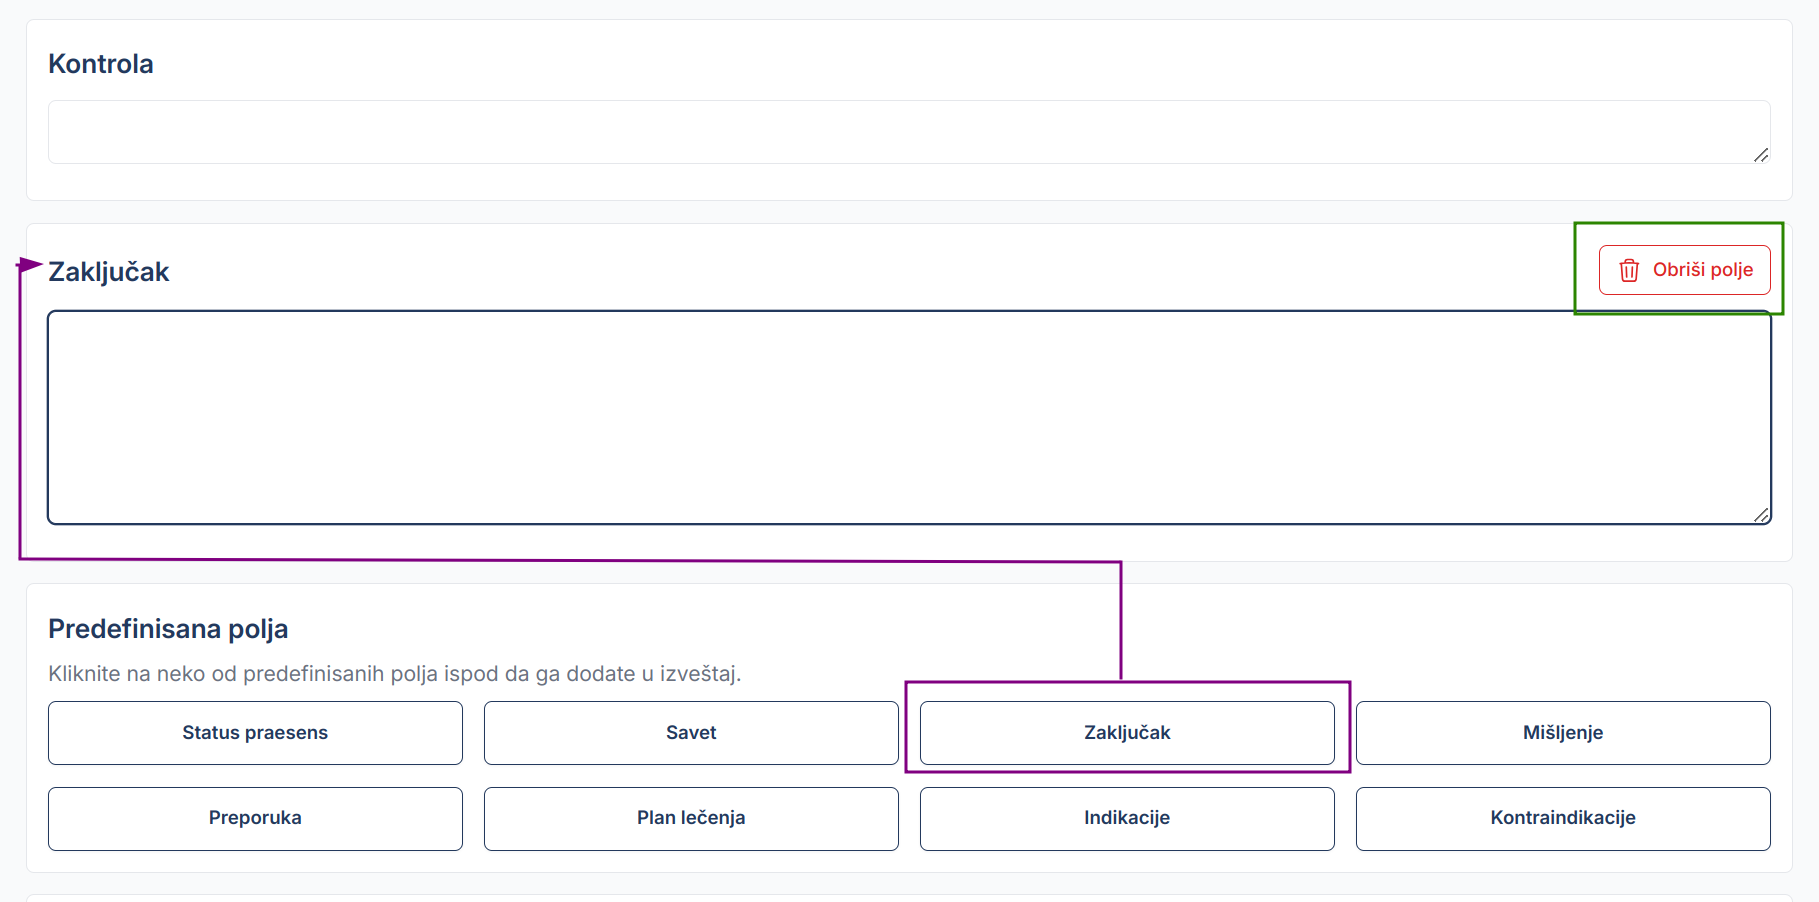The image size is (1819, 902).
Task: Add the Indikacije predefined field
Action: pyautogui.click(x=1127, y=818)
